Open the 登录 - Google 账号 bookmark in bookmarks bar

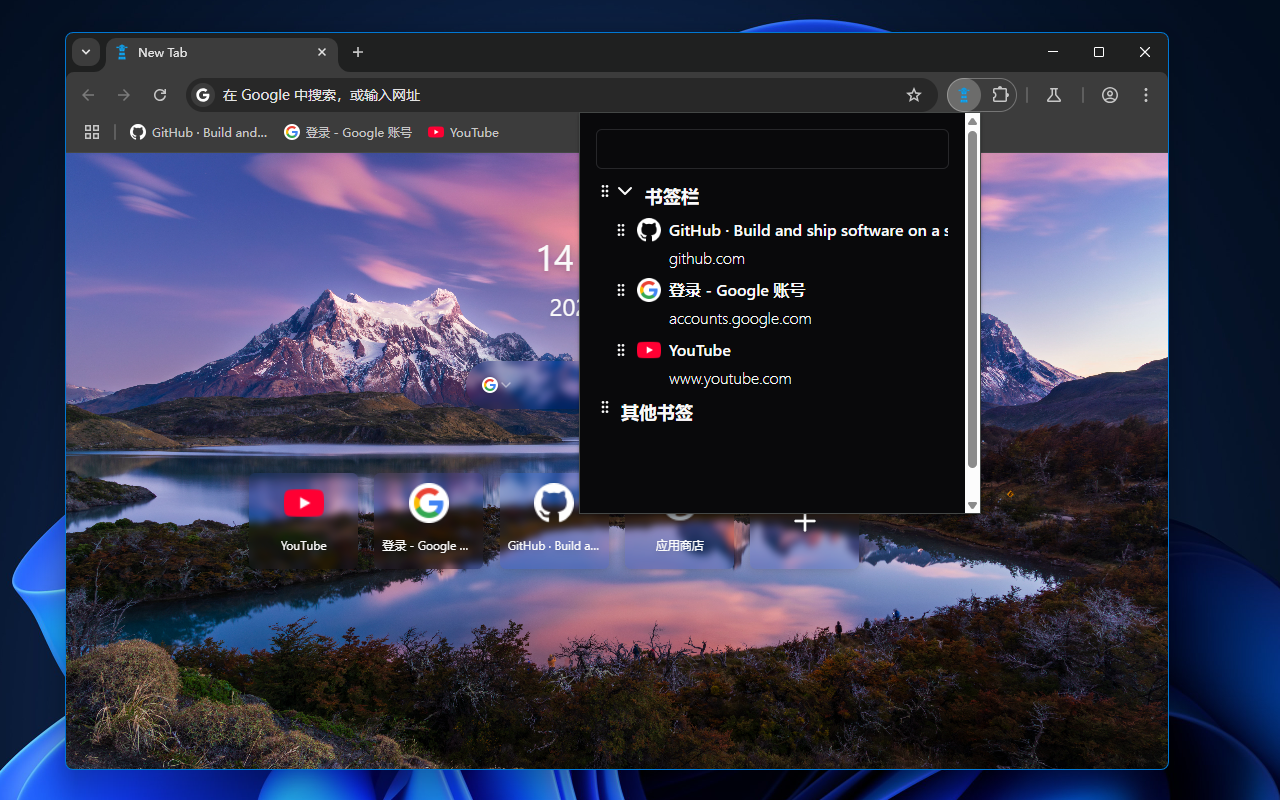[348, 132]
